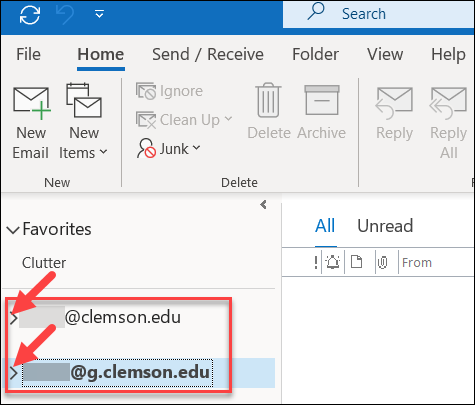Expand the @clemson.edu account folder
The width and height of the screenshot is (475, 405).
13,318
